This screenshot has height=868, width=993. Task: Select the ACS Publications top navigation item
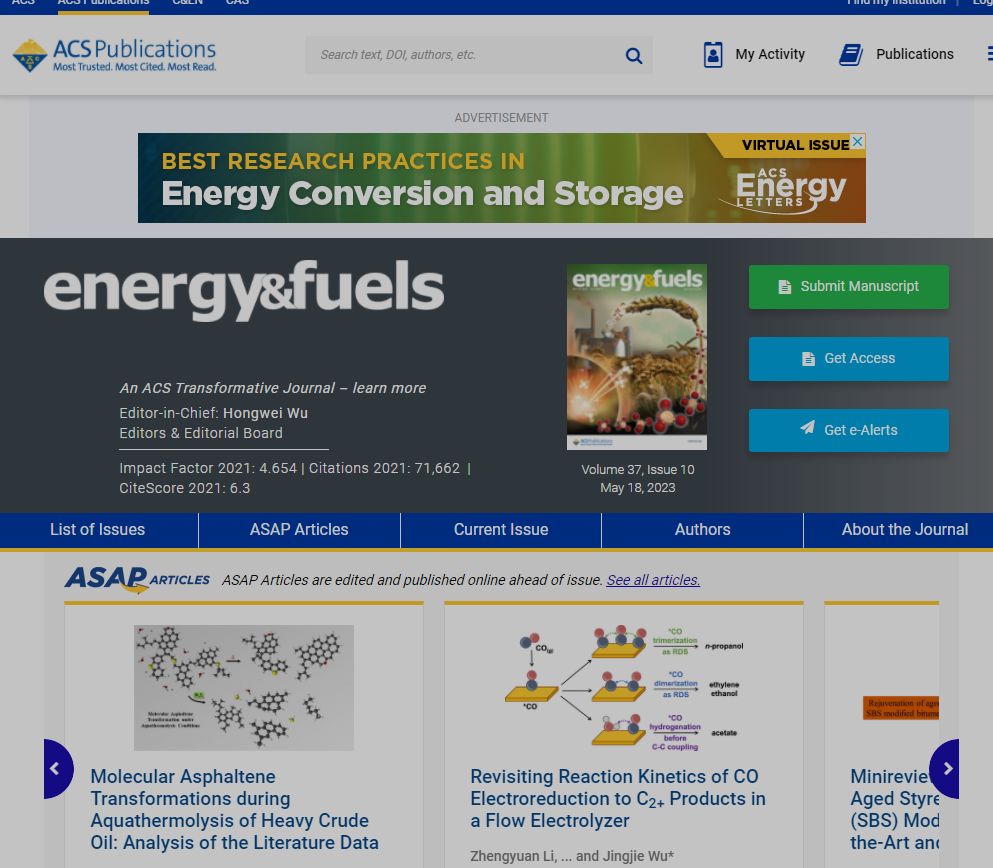pos(101,4)
